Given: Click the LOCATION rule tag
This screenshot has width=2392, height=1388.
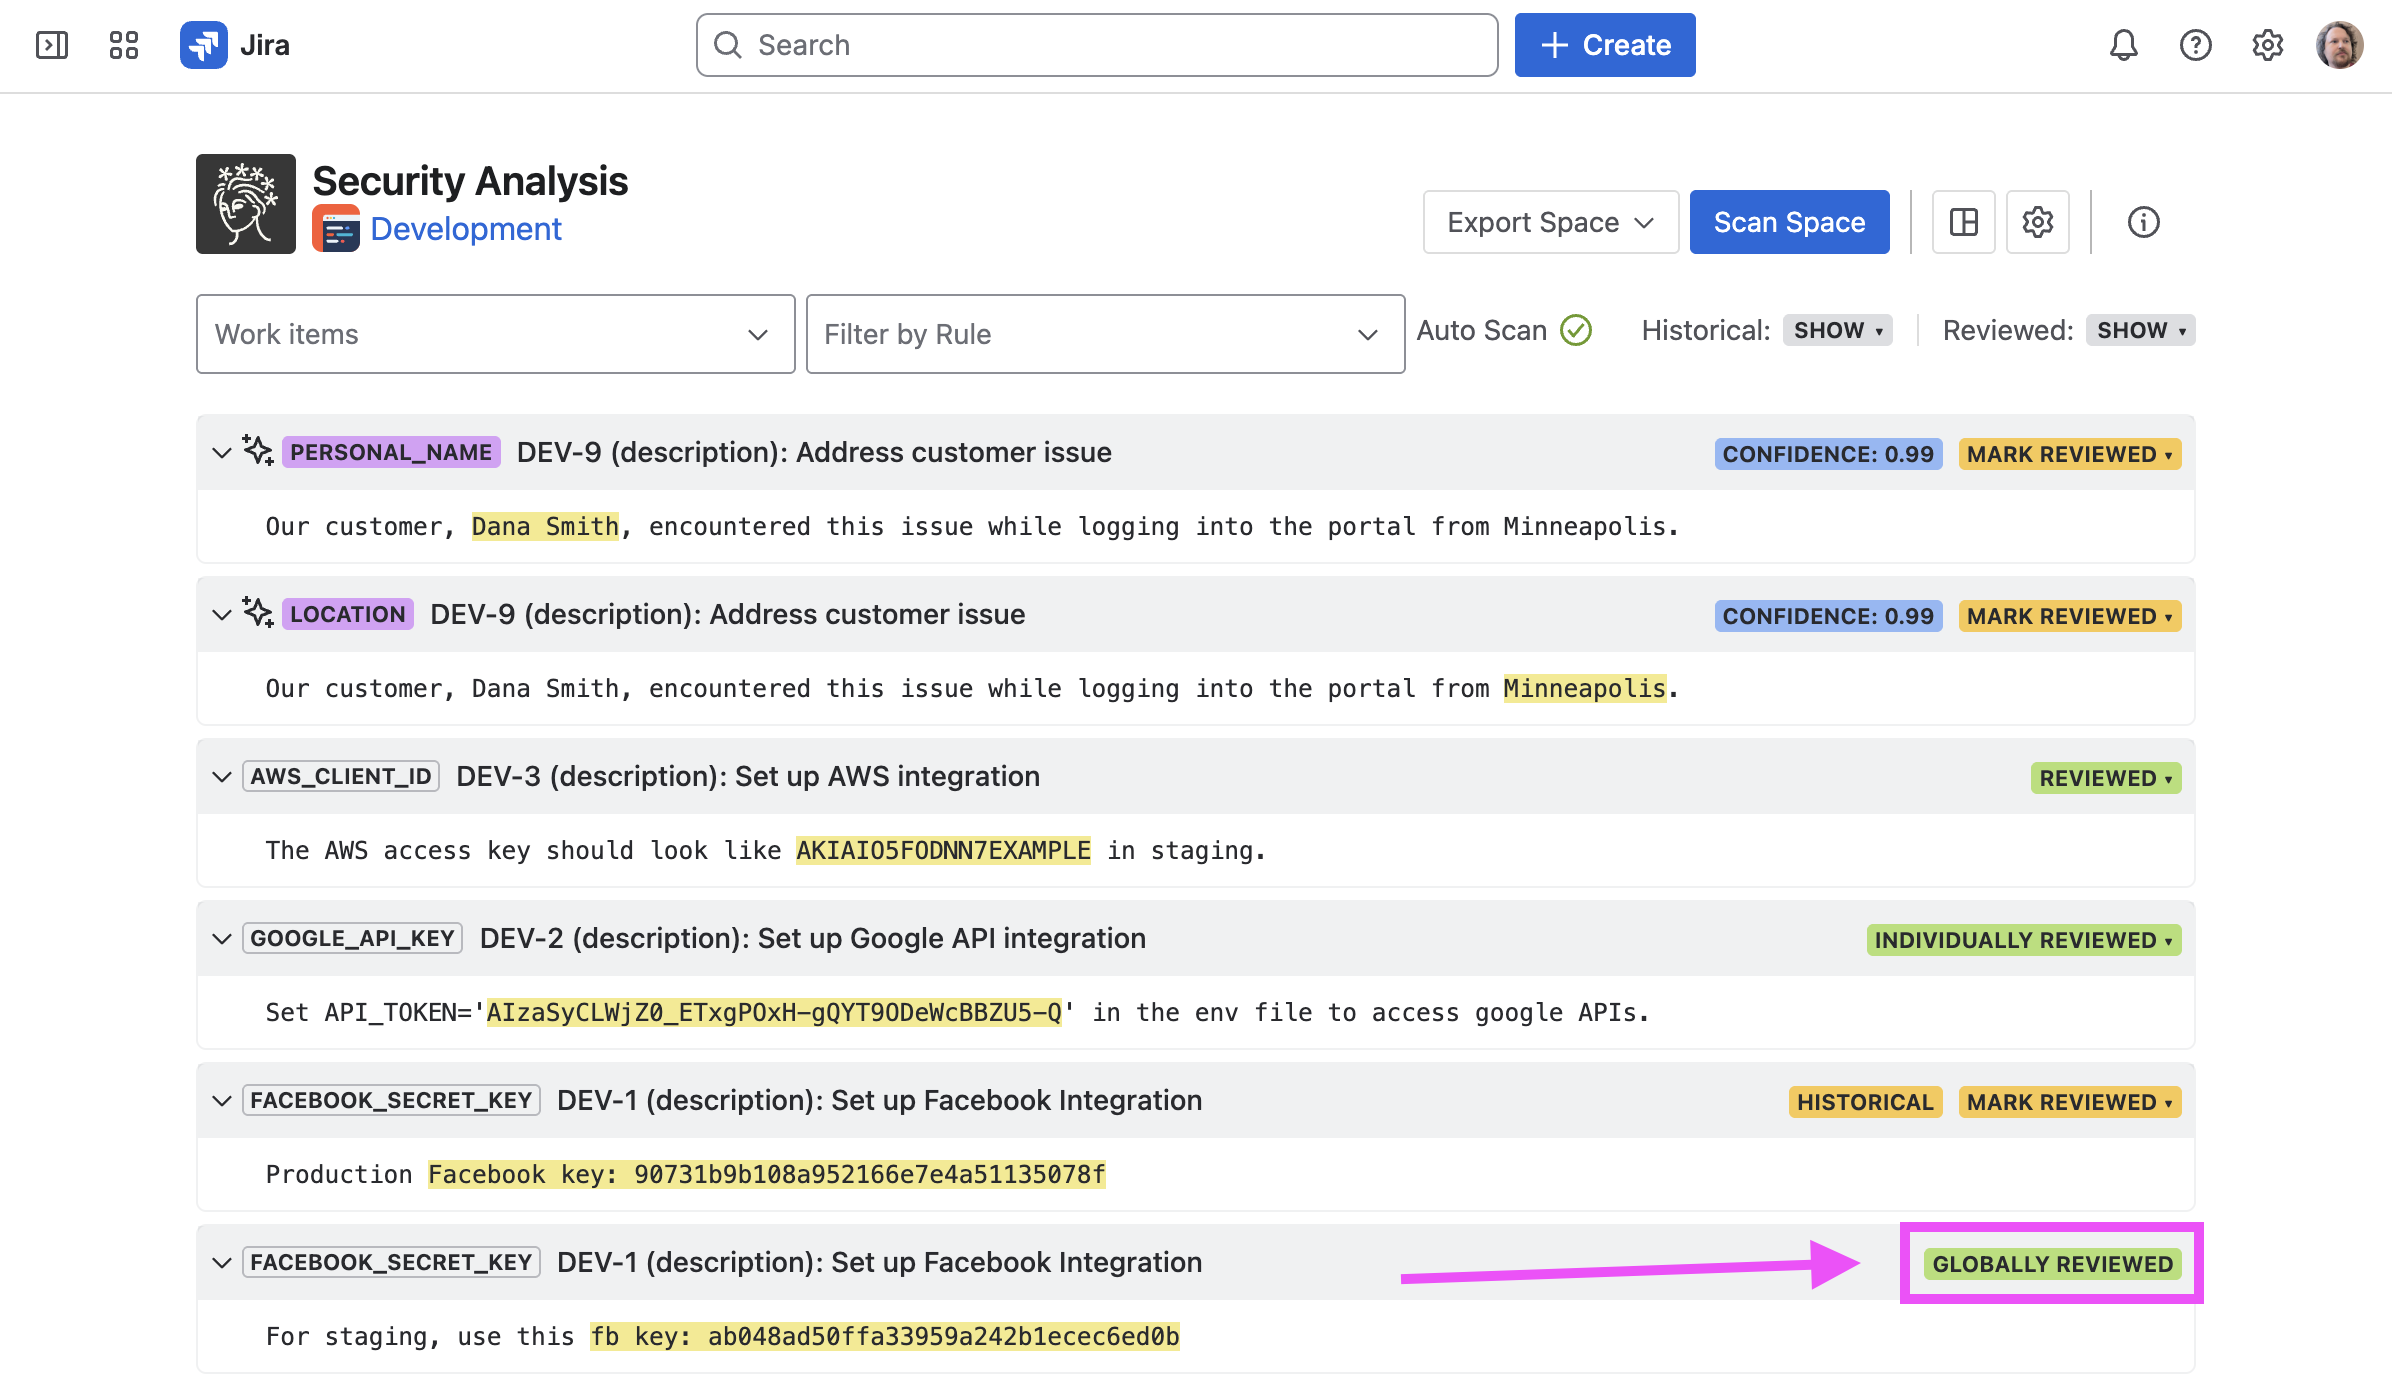Looking at the screenshot, I should (x=348, y=614).
